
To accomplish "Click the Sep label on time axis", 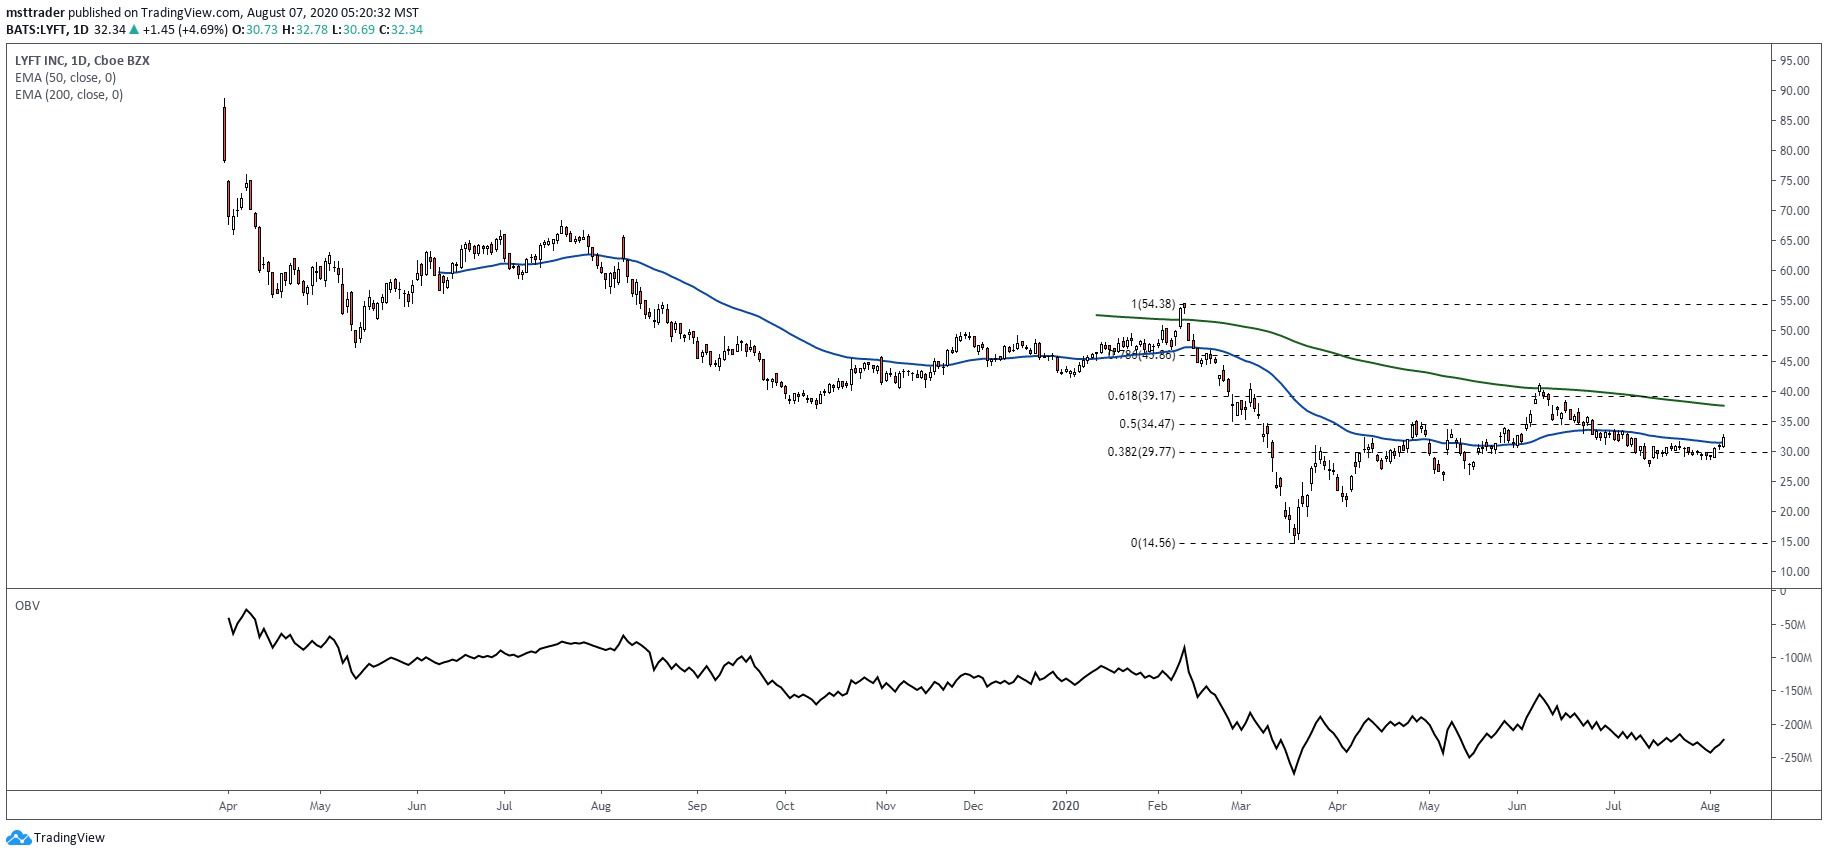I will [697, 805].
